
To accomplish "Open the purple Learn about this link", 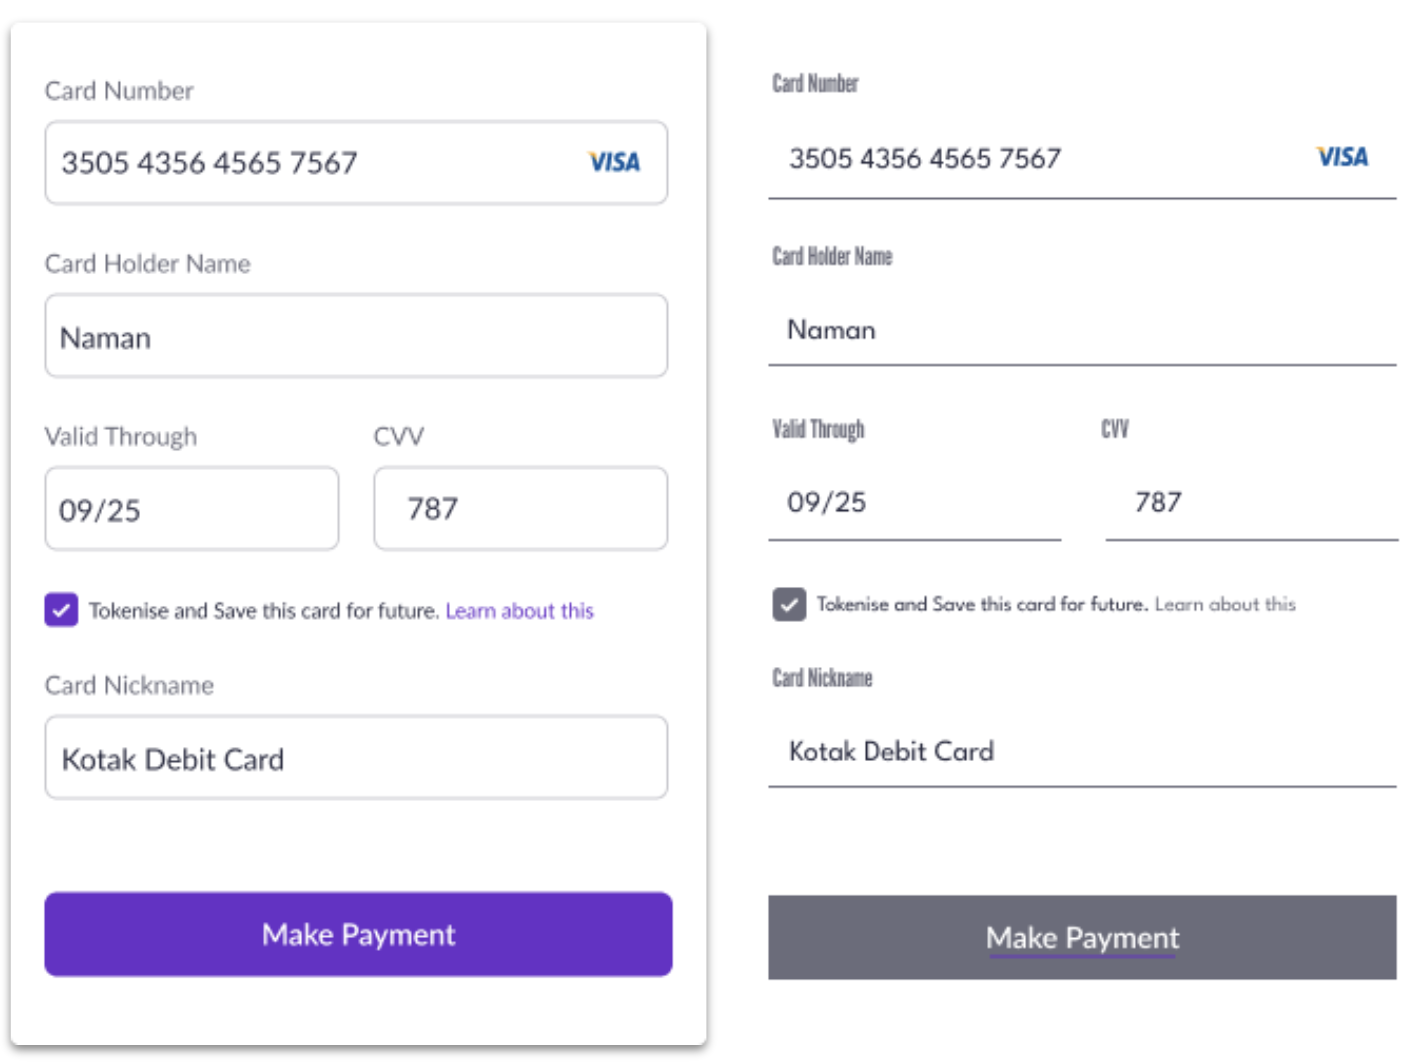I will (x=519, y=611).
